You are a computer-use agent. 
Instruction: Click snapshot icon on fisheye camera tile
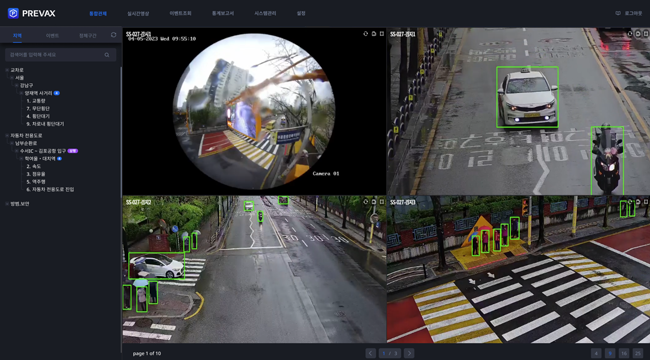tap(374, 34)
